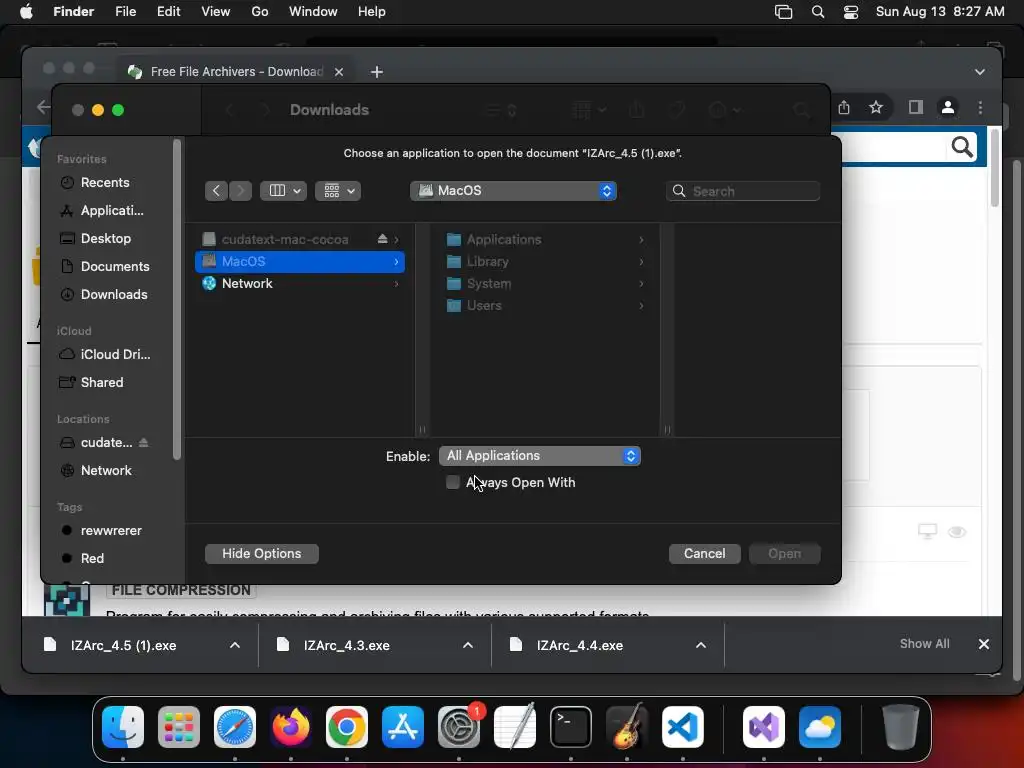Open the grouping options dropdown

pyautogui.click(x=338, y=191)
